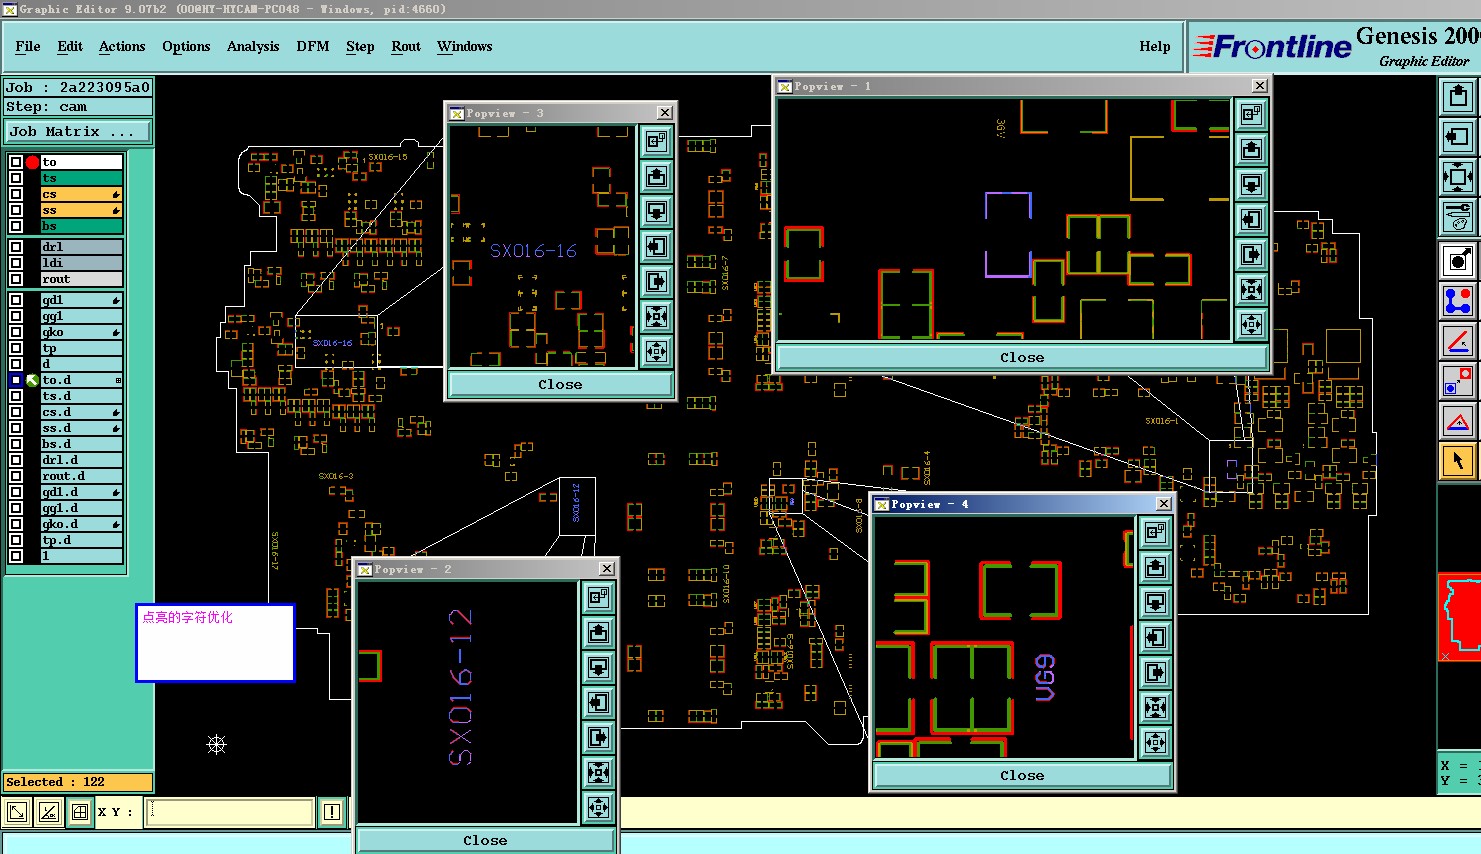Image resolution: width=1481 pixels, height=854 pixels.
Task: Click the green arrow marker on 'to.d'
Action: click(x=32, y=380)
